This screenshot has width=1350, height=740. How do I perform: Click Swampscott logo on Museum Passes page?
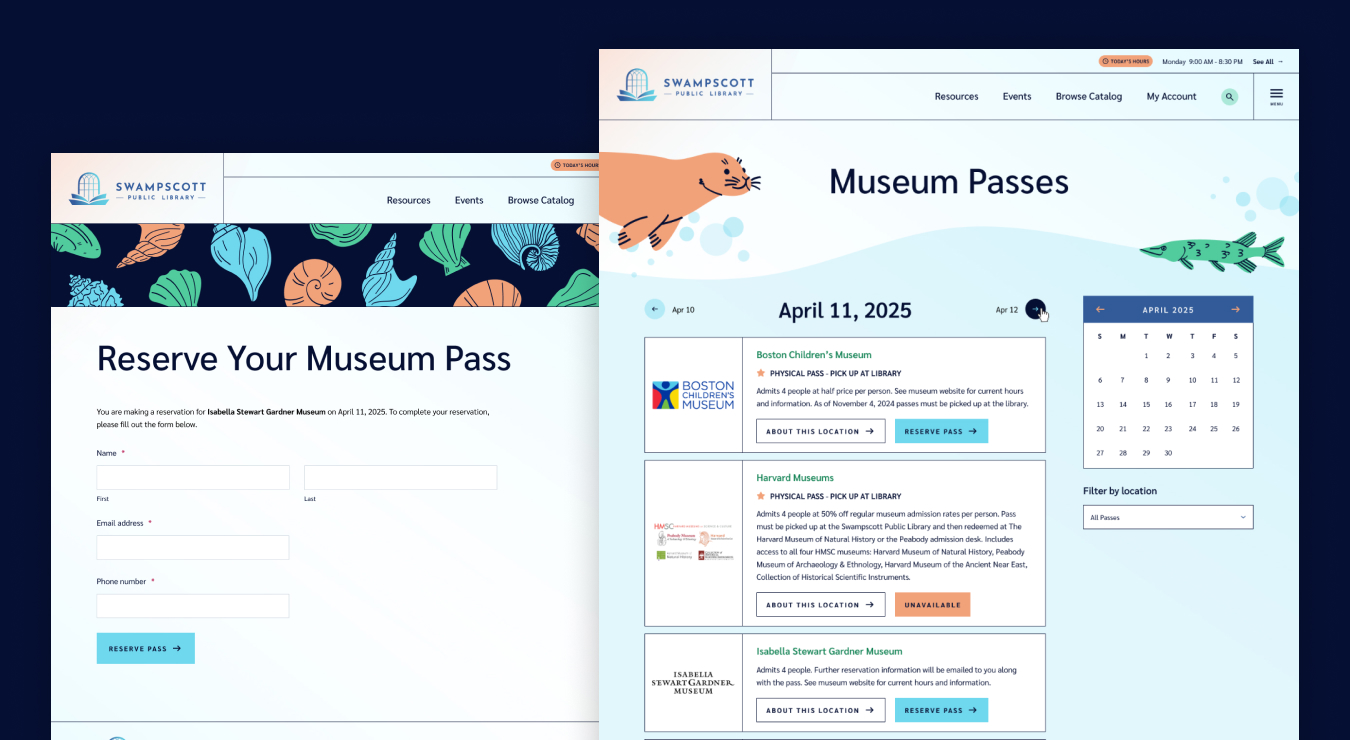(x=686, y=85)
